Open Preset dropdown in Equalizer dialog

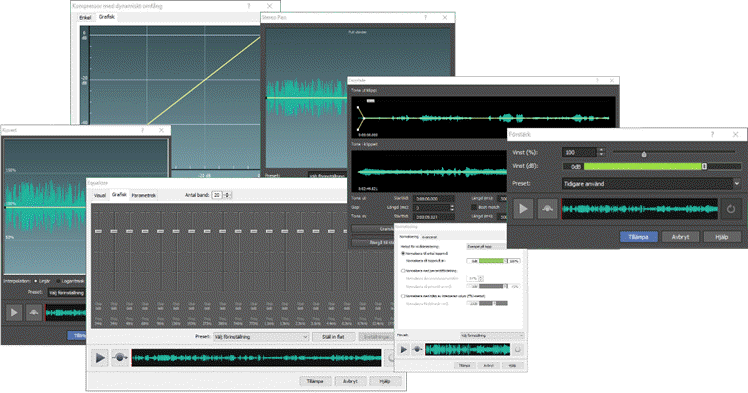[261, 337]
